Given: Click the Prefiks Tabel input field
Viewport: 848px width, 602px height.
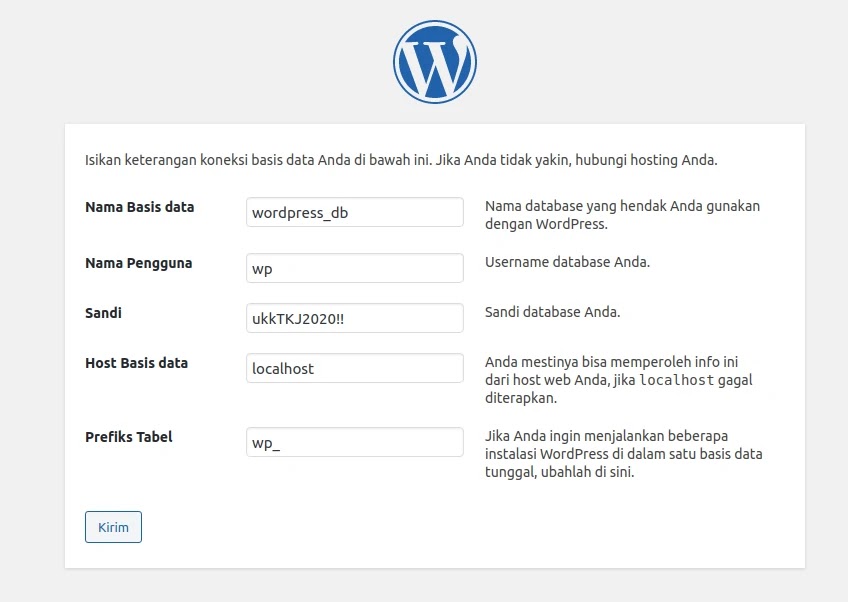Looking at the screenshot, I should [354, 441].
